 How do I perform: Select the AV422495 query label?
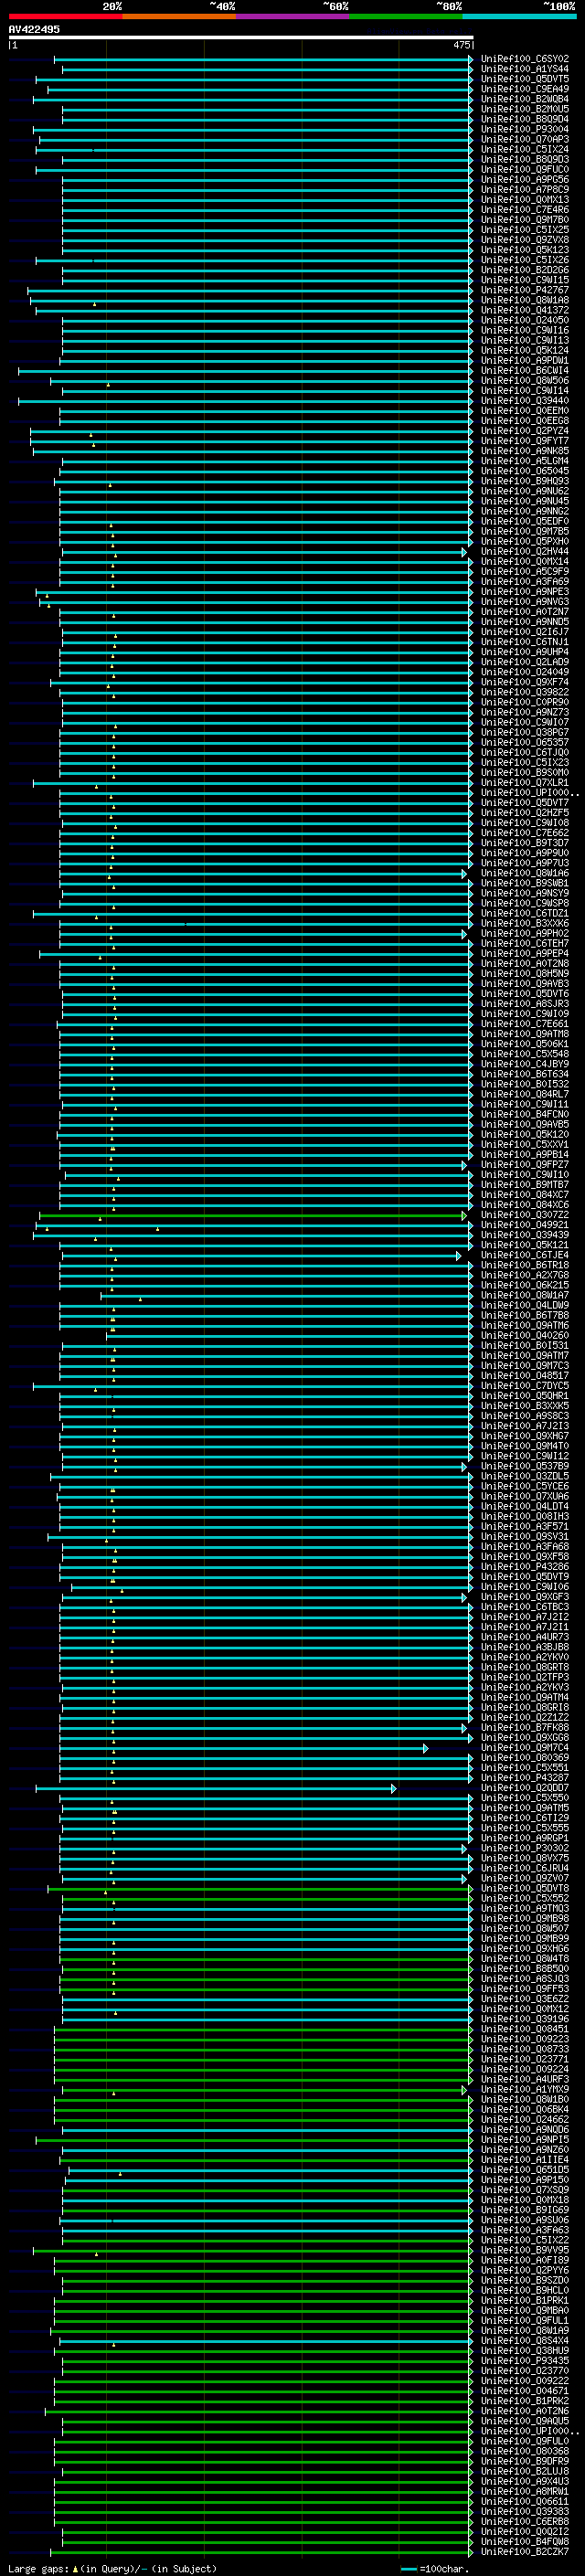pos(34,29)
